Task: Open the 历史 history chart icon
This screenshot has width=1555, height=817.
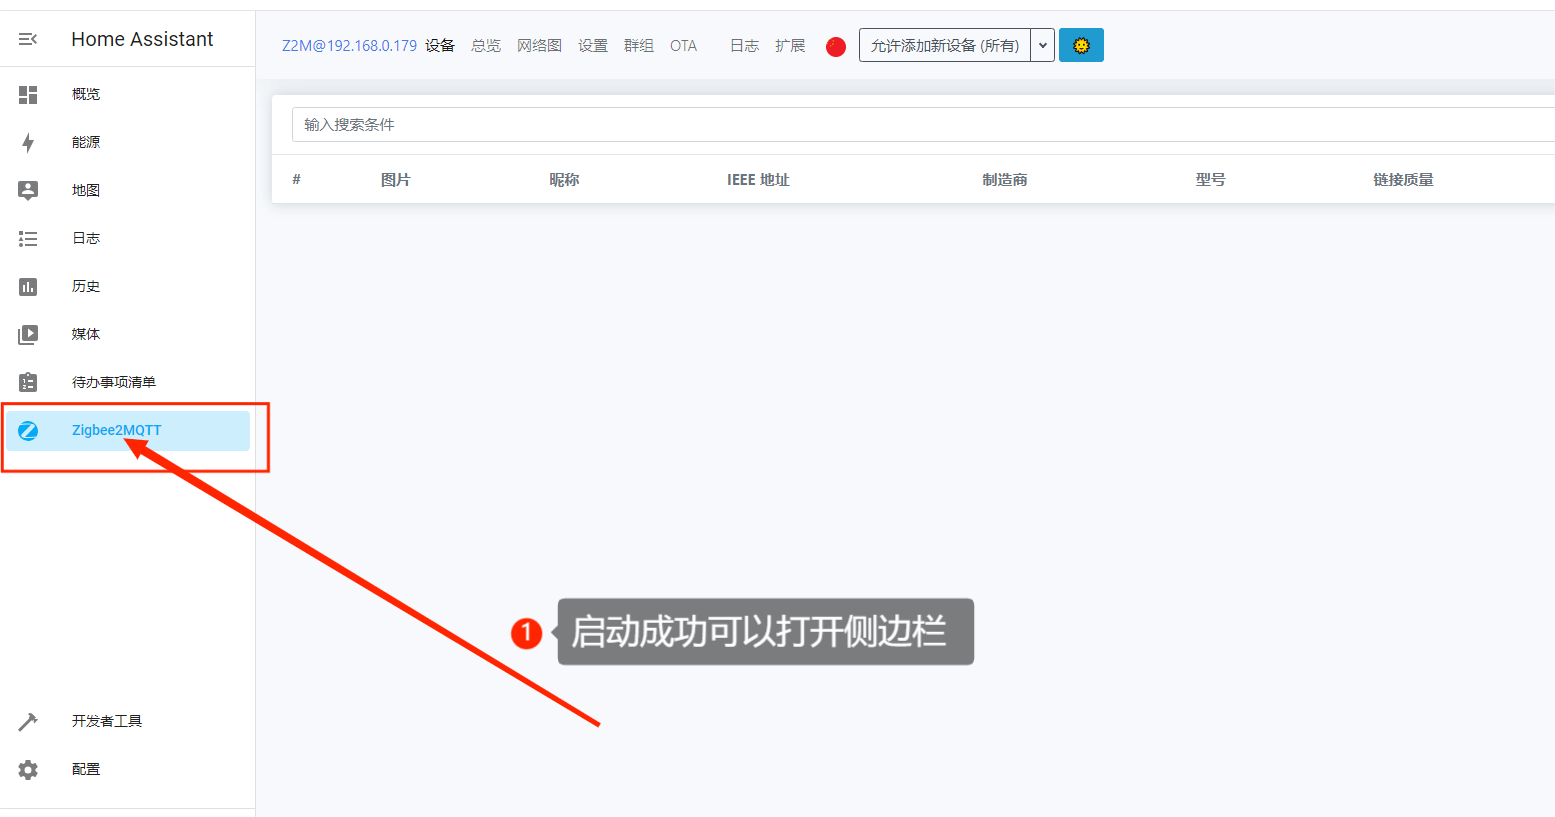Action: click(28, 287)
